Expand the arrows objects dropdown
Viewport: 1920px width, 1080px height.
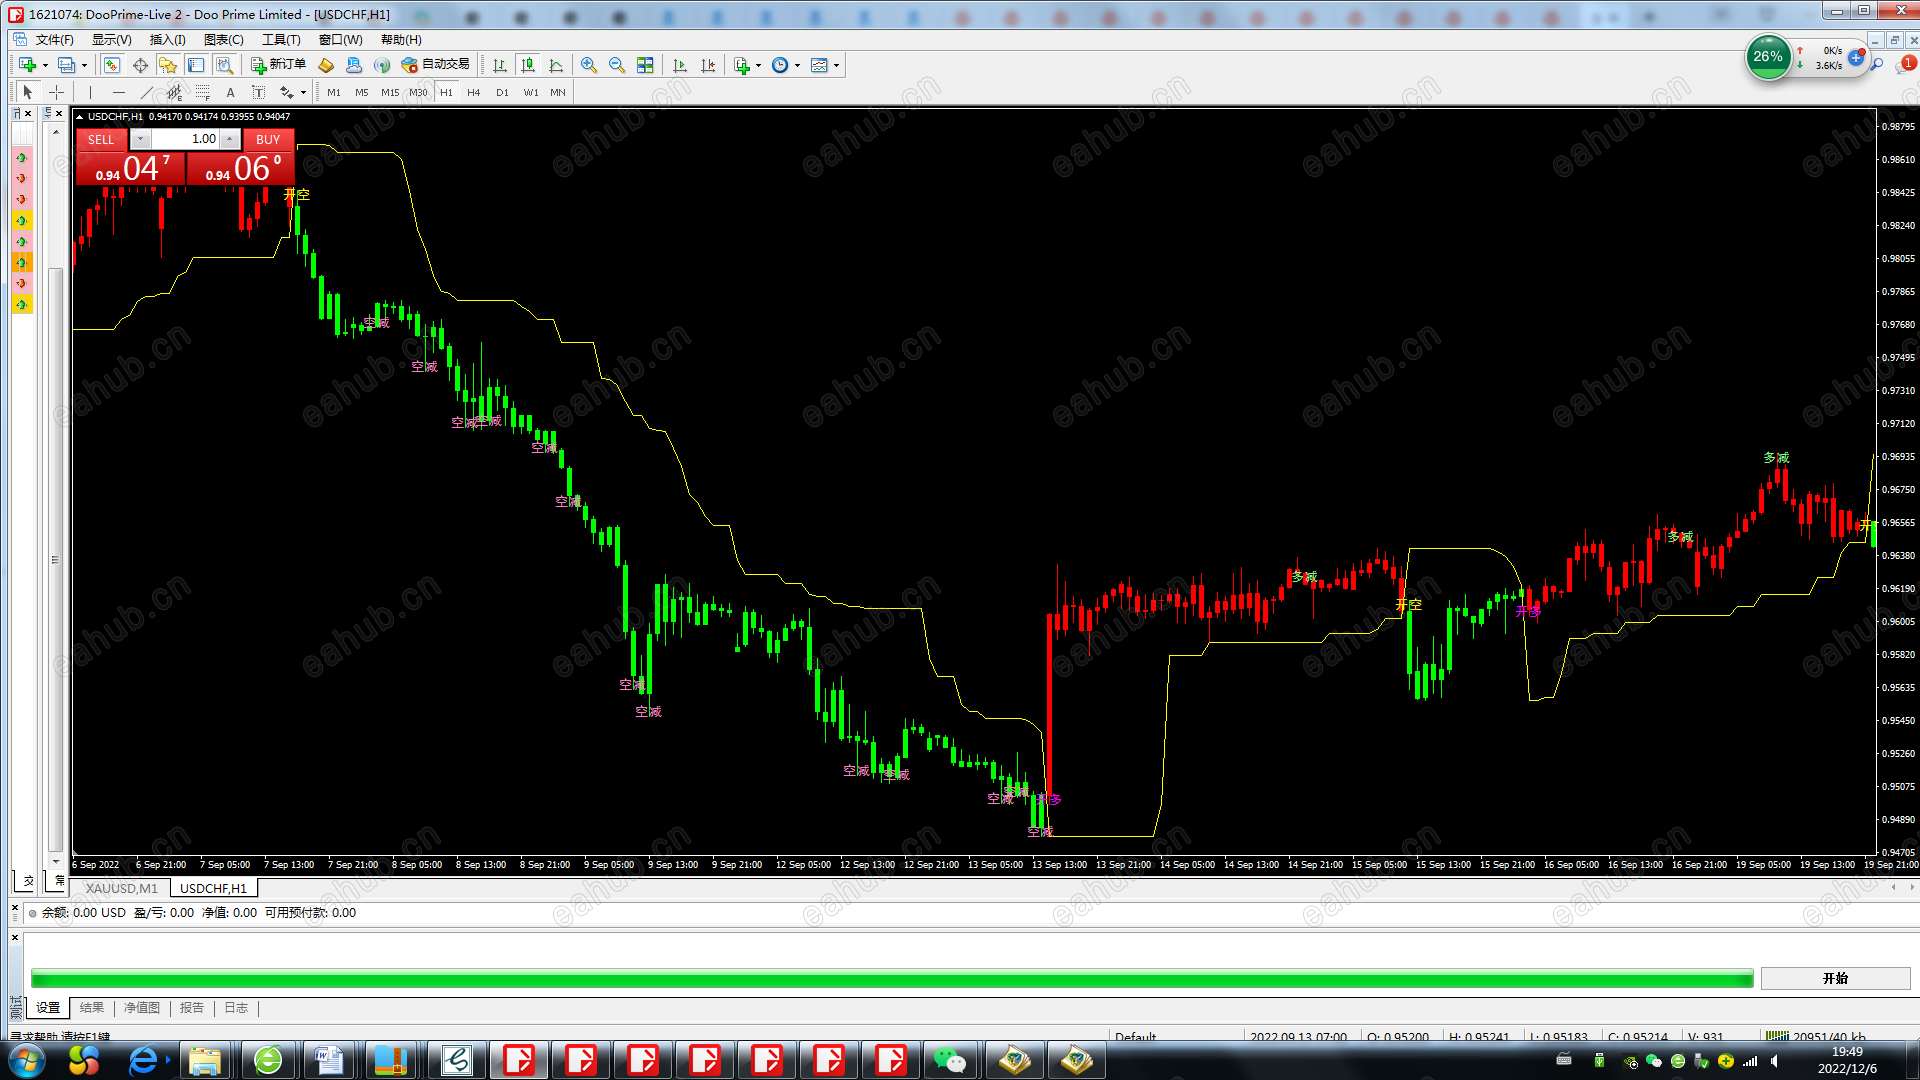click(x=303, y=92)
